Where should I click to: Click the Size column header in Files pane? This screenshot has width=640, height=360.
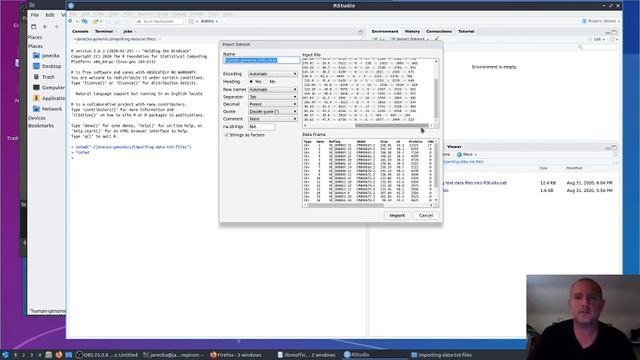pyautogui.click(x=543, y=168)
